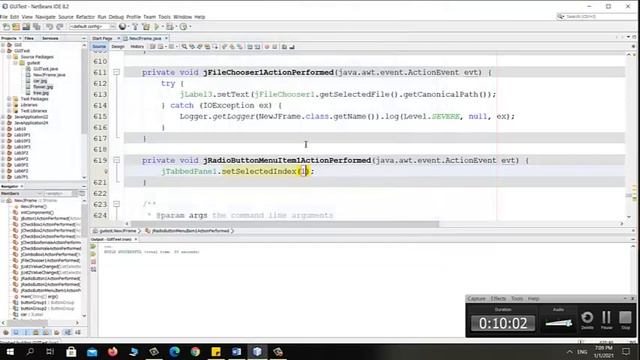
Task: Collapse the GUITest project node
Action: click(x=3, y=51)
